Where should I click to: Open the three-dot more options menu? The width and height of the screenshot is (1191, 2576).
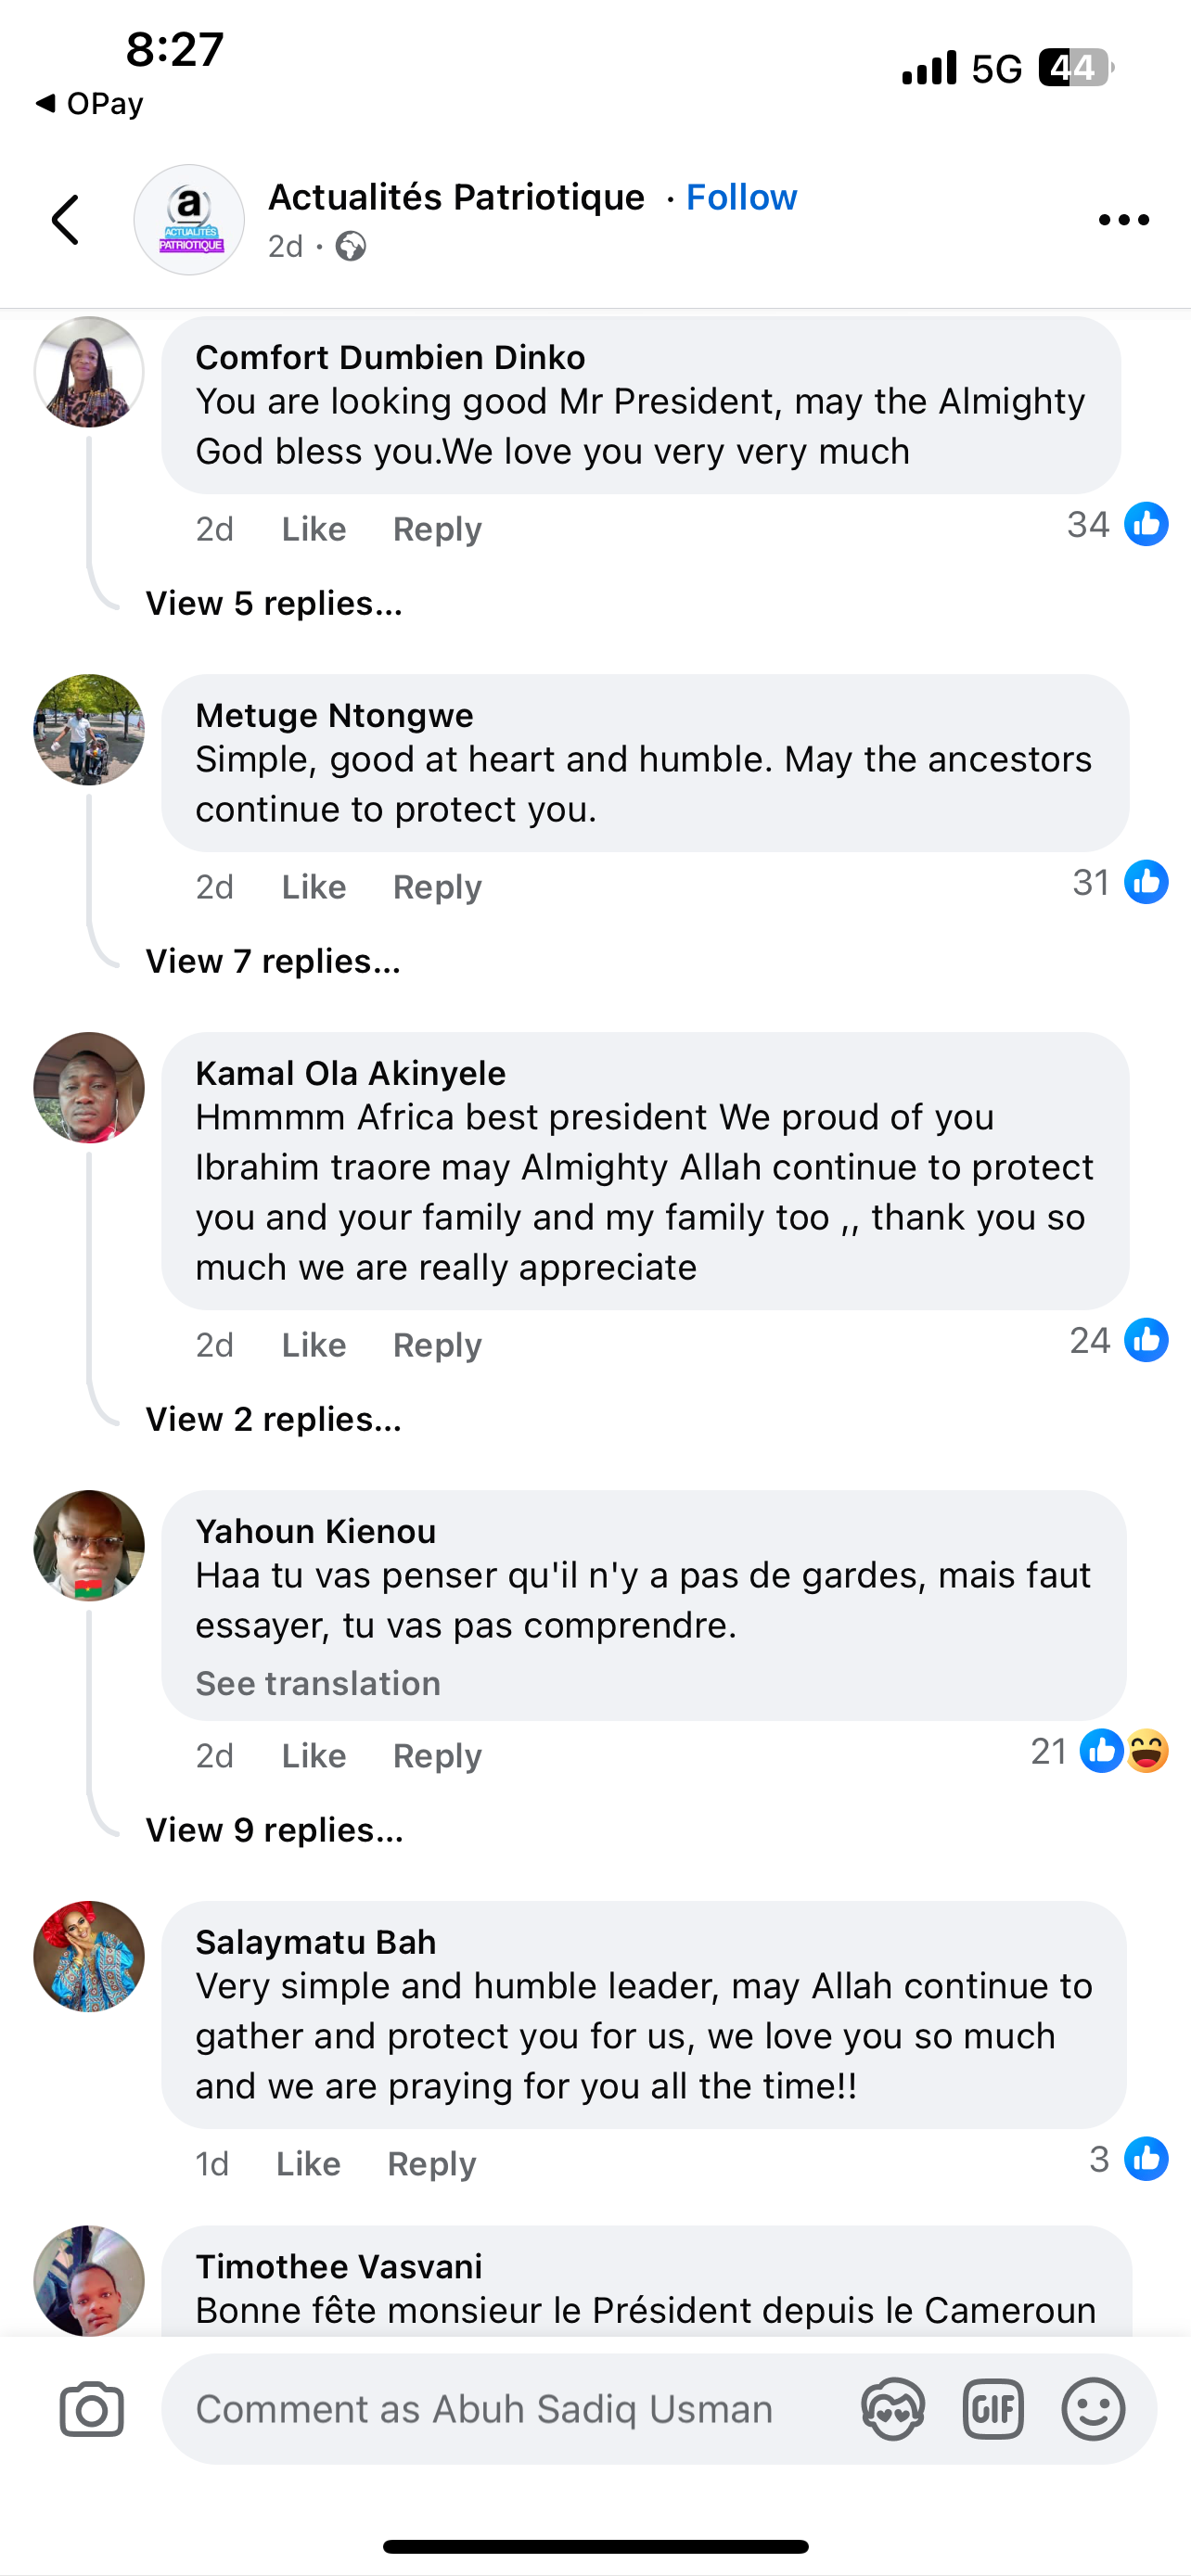tap(1123, 220)
